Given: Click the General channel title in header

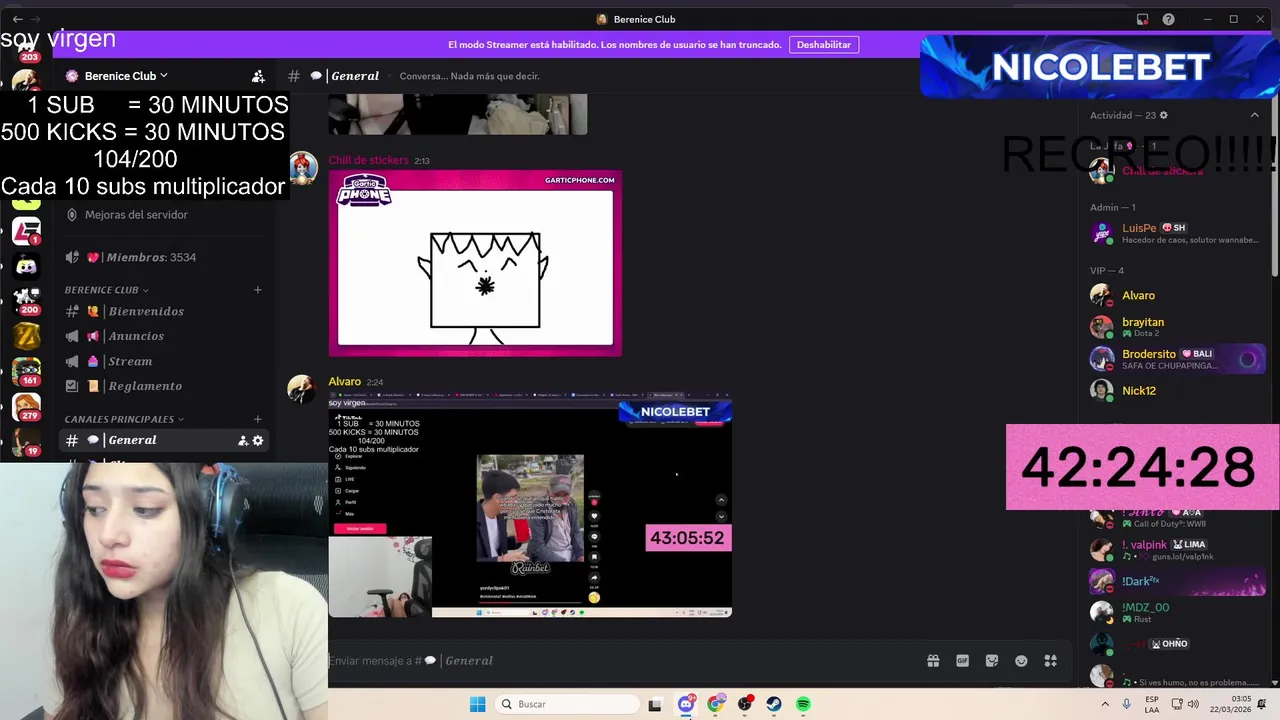Looking at the screenshot, I should [x=355, y=76].
